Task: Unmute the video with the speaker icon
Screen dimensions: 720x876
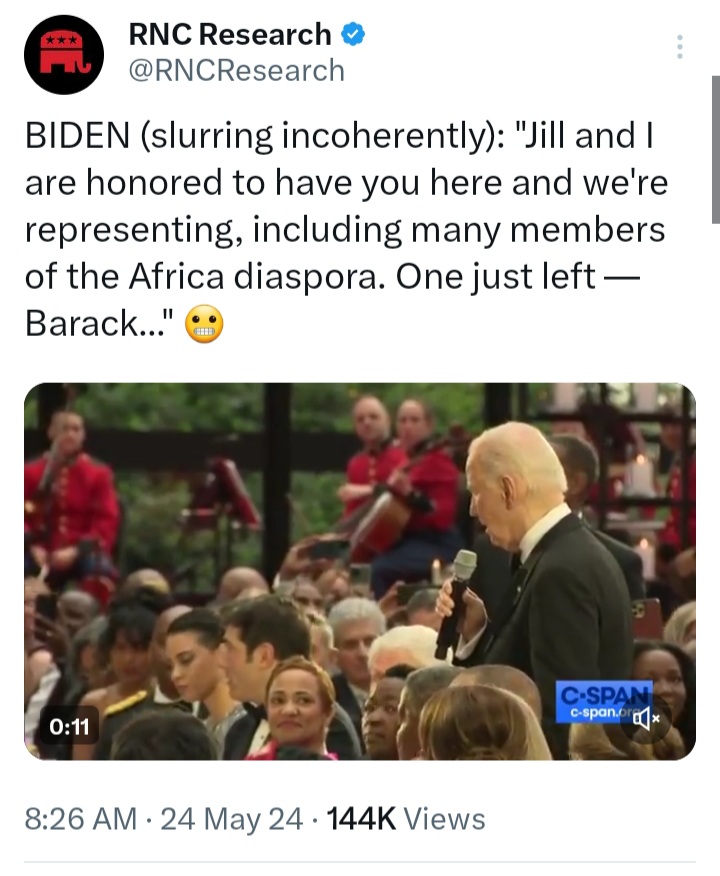Action: (646, 718)
